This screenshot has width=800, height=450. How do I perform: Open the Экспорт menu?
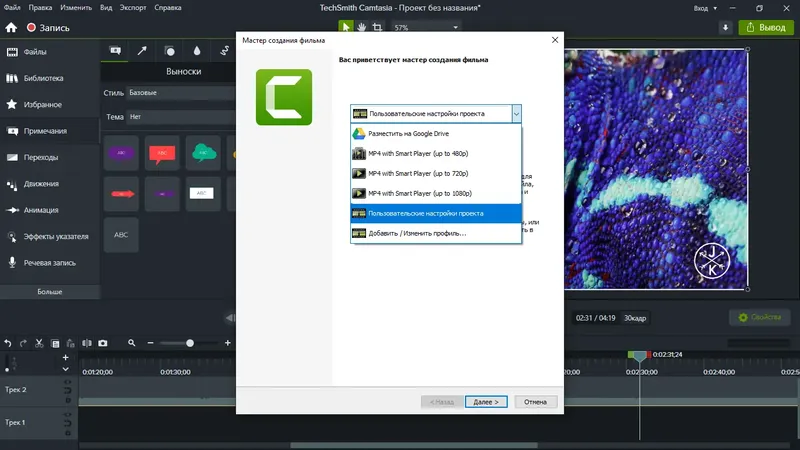[133, 8]
